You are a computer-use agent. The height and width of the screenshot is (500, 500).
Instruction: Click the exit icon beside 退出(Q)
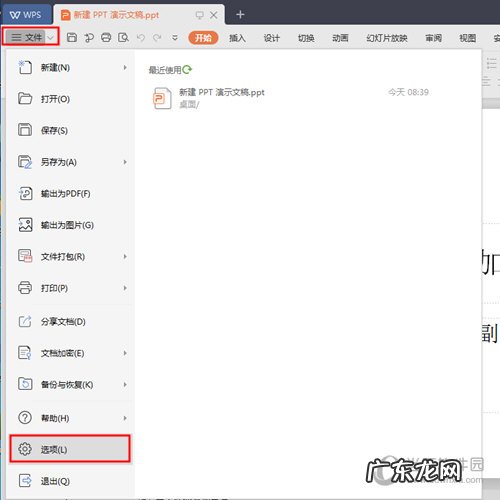point(25,481)
